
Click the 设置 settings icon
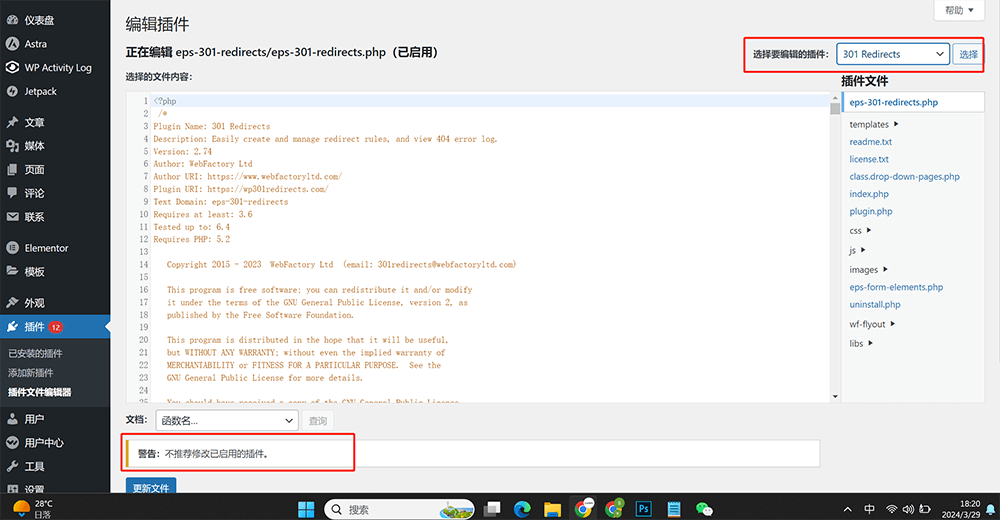pyautogui.click(x=12, y=489)
